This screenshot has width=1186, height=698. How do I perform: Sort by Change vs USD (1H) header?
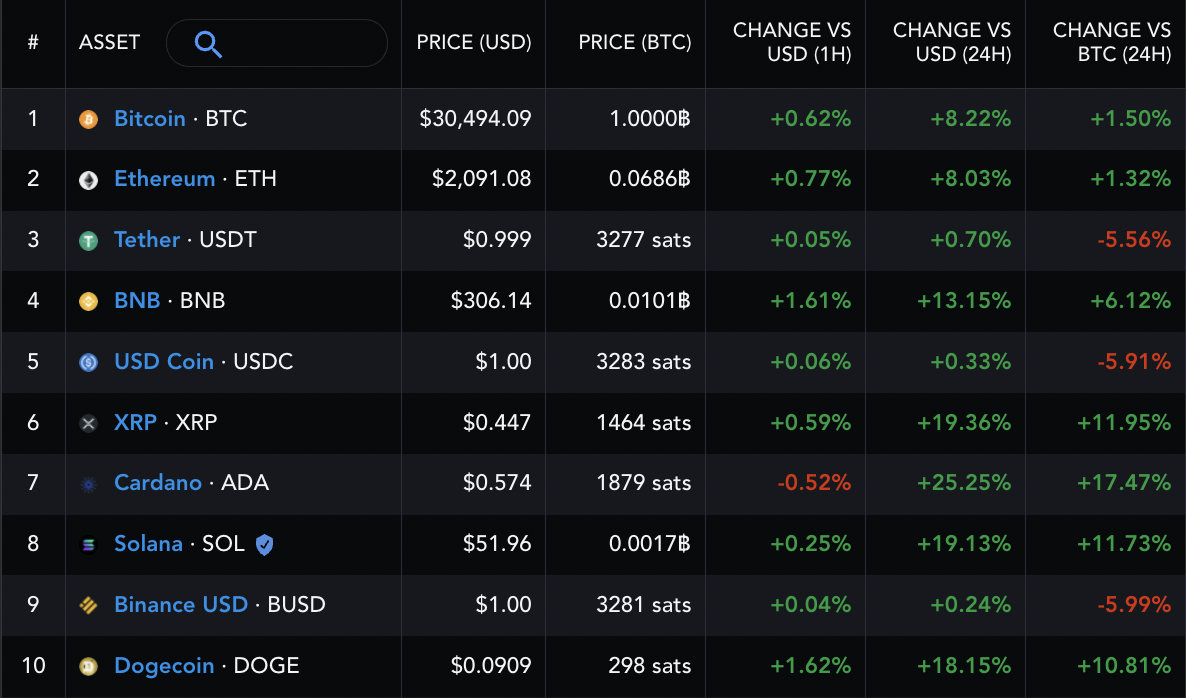792,43
